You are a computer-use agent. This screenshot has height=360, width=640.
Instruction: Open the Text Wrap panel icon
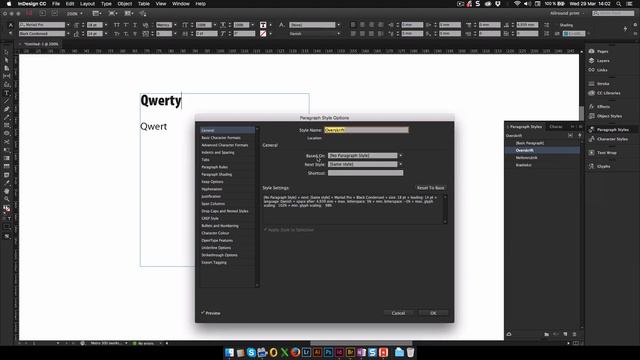pos(592,153)
